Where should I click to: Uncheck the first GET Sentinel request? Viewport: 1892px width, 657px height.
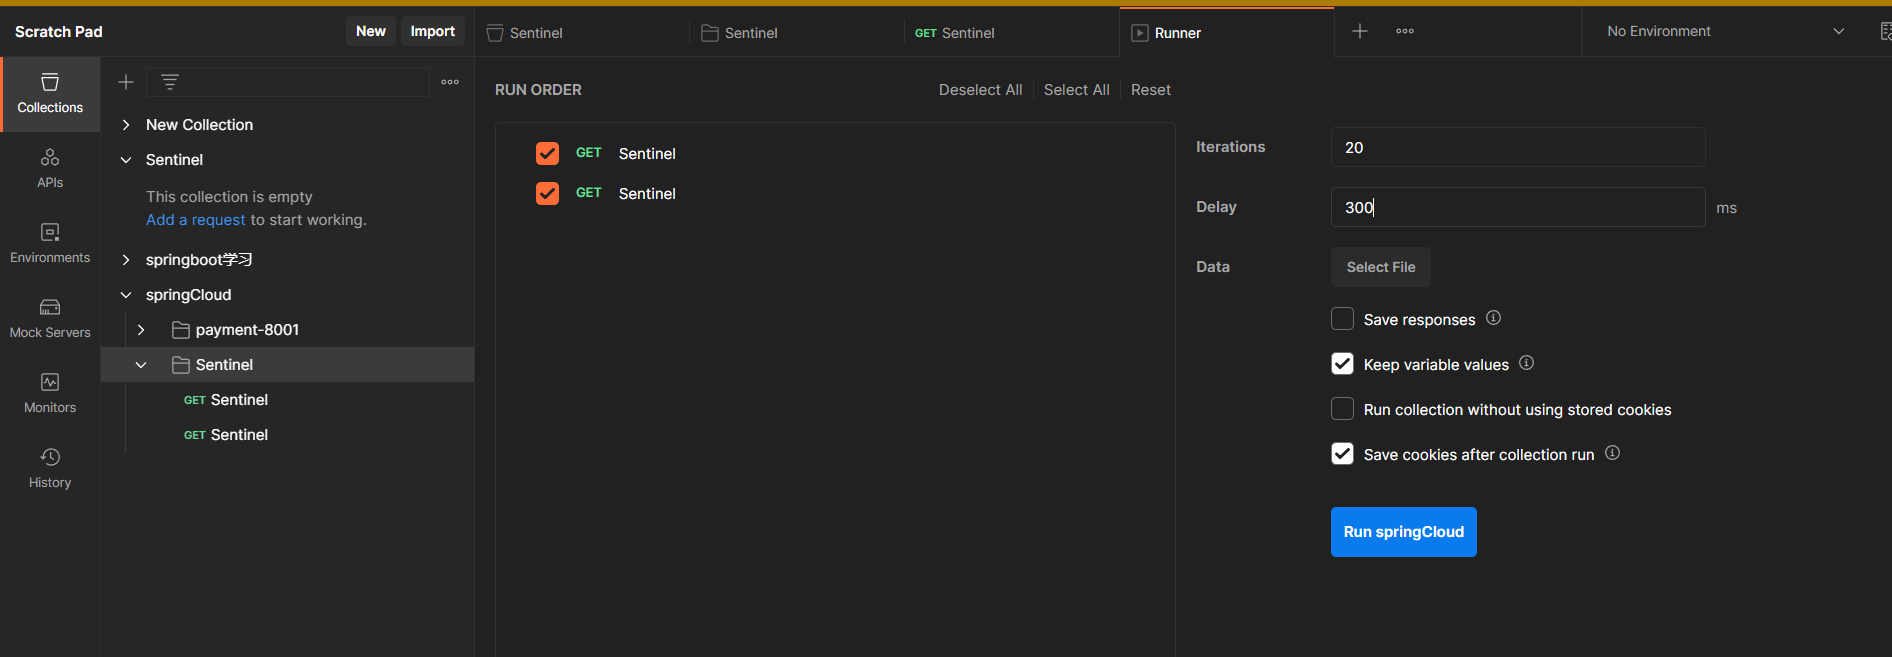tap(547, 153)
